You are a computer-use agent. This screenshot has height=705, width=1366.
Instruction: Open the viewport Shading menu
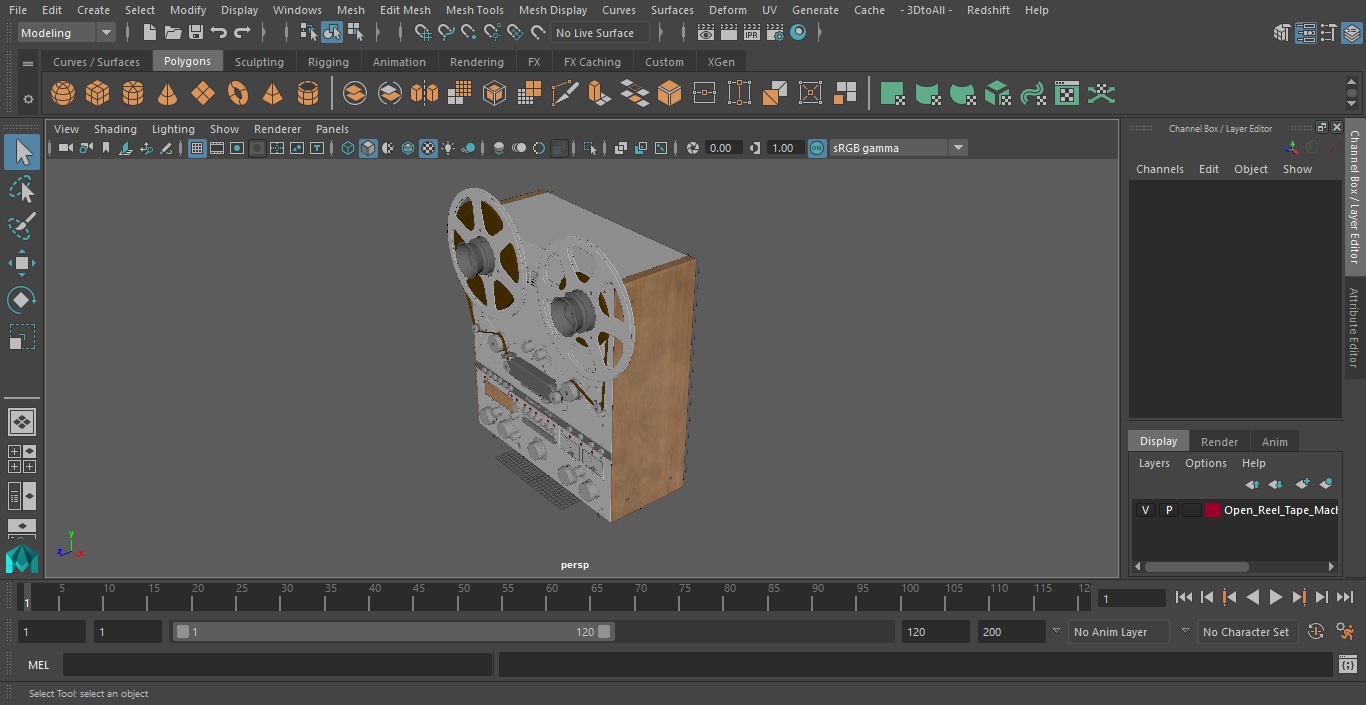115,129
